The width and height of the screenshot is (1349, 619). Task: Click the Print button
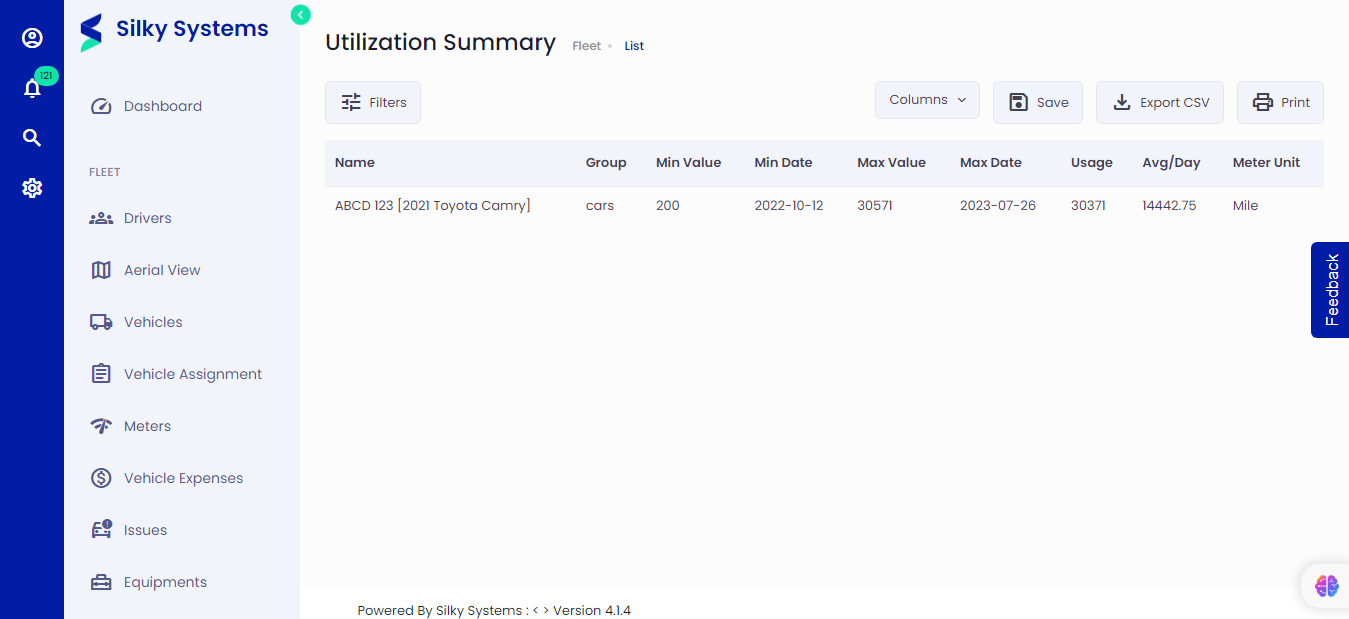[x=1280, y=102]
